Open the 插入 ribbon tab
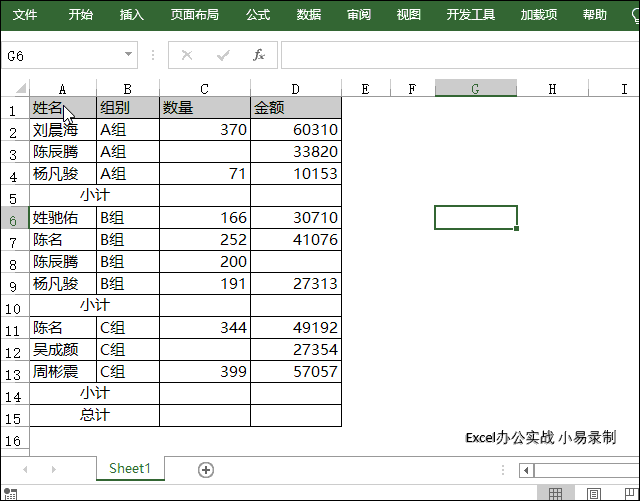This screenshot has width=640, height=501. tap(131, 15)
